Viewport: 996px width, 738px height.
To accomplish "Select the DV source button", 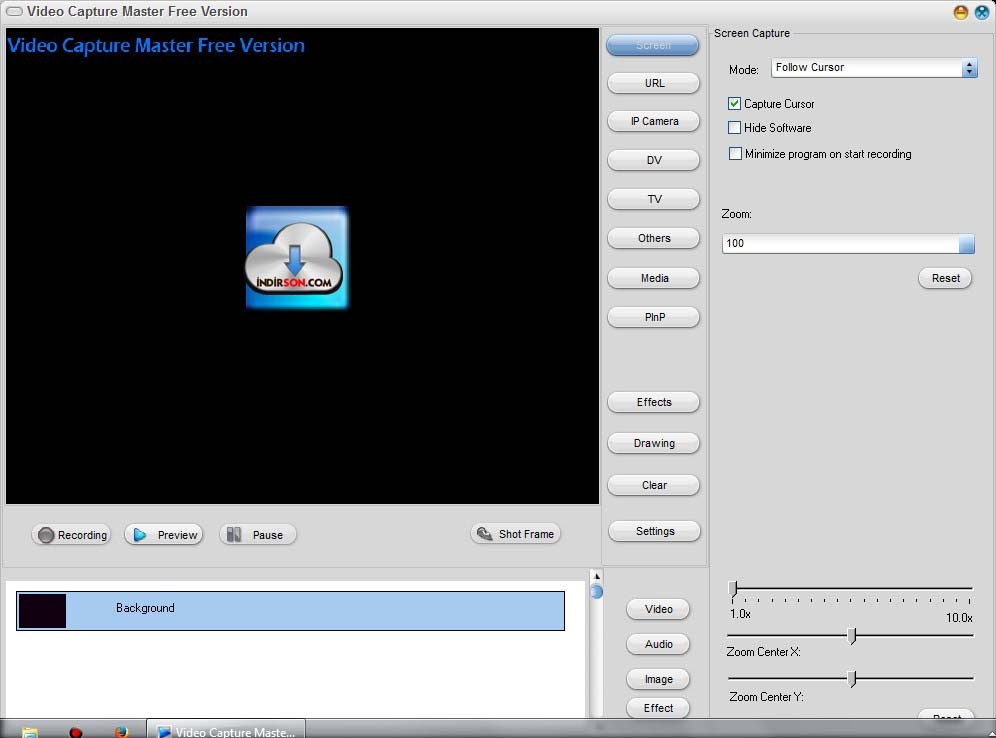I will (x=654, y=160).
